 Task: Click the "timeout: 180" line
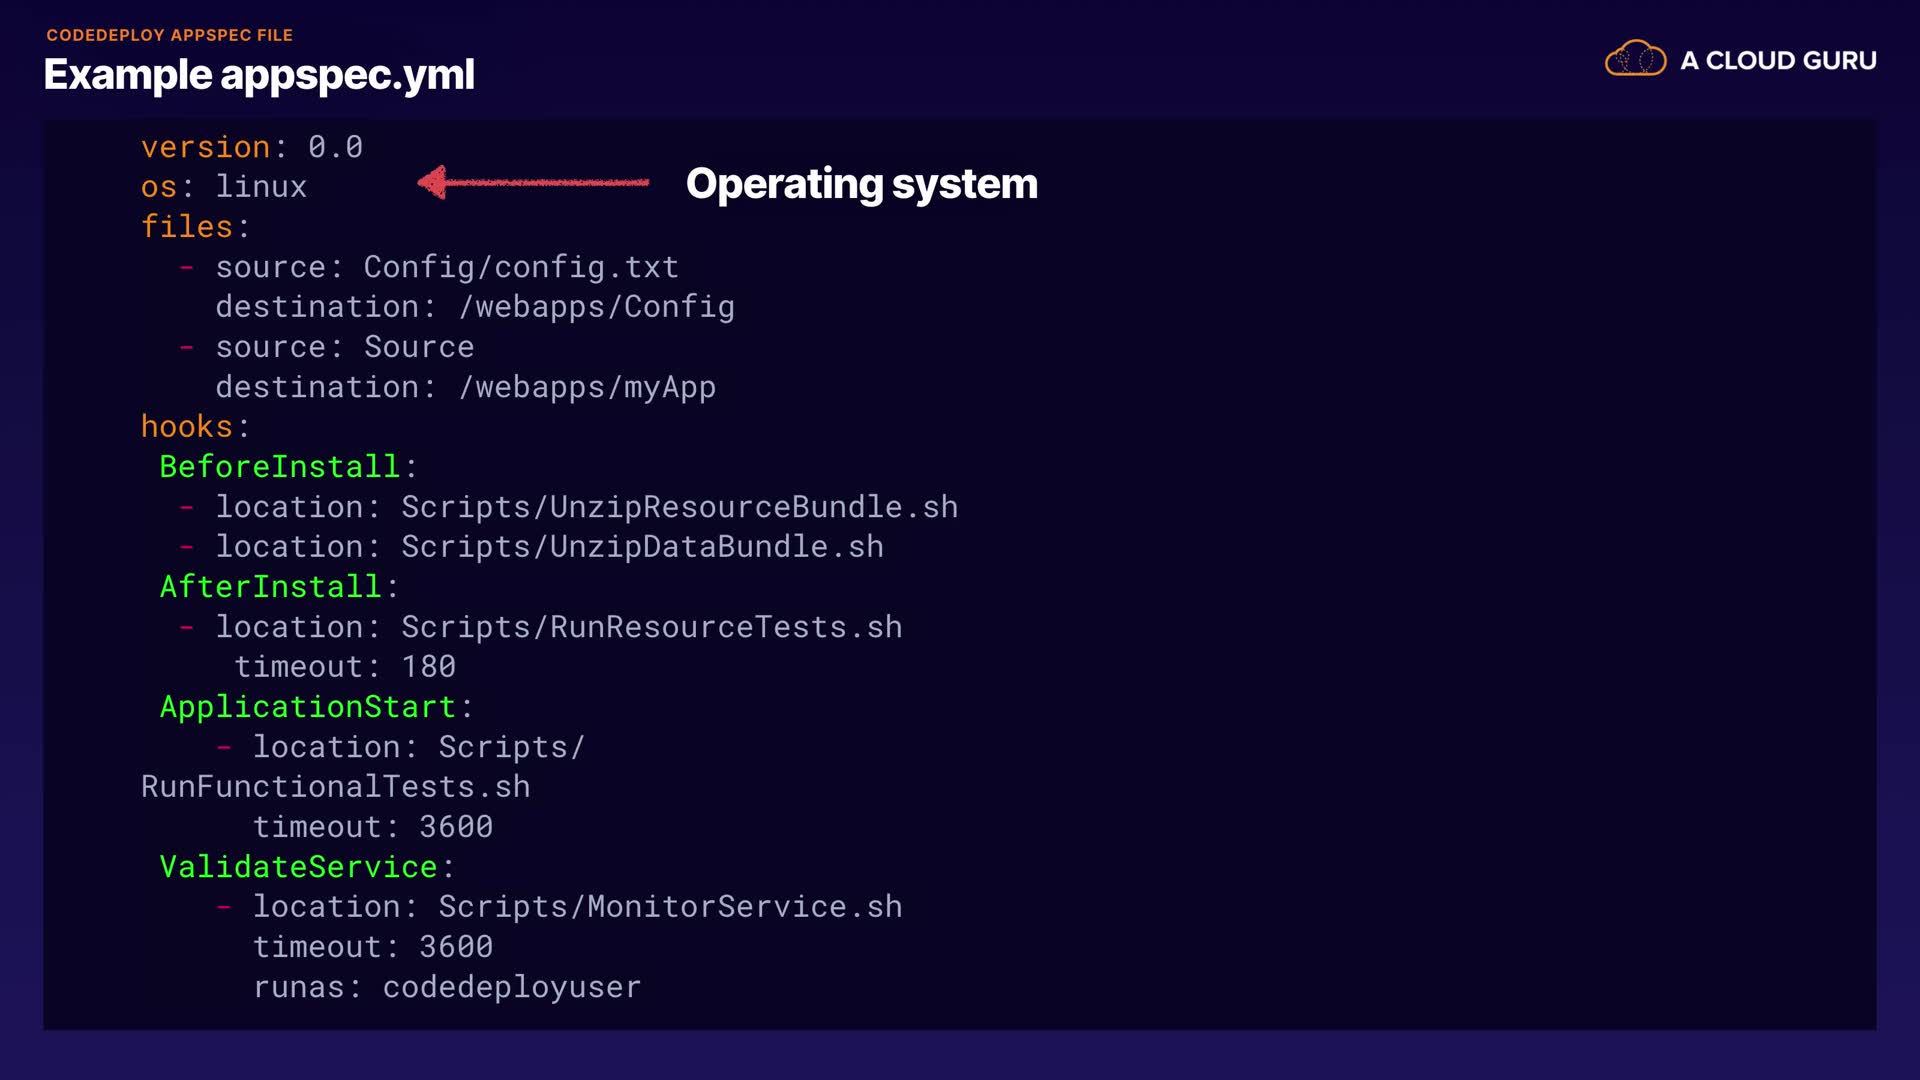click(344, 667)
